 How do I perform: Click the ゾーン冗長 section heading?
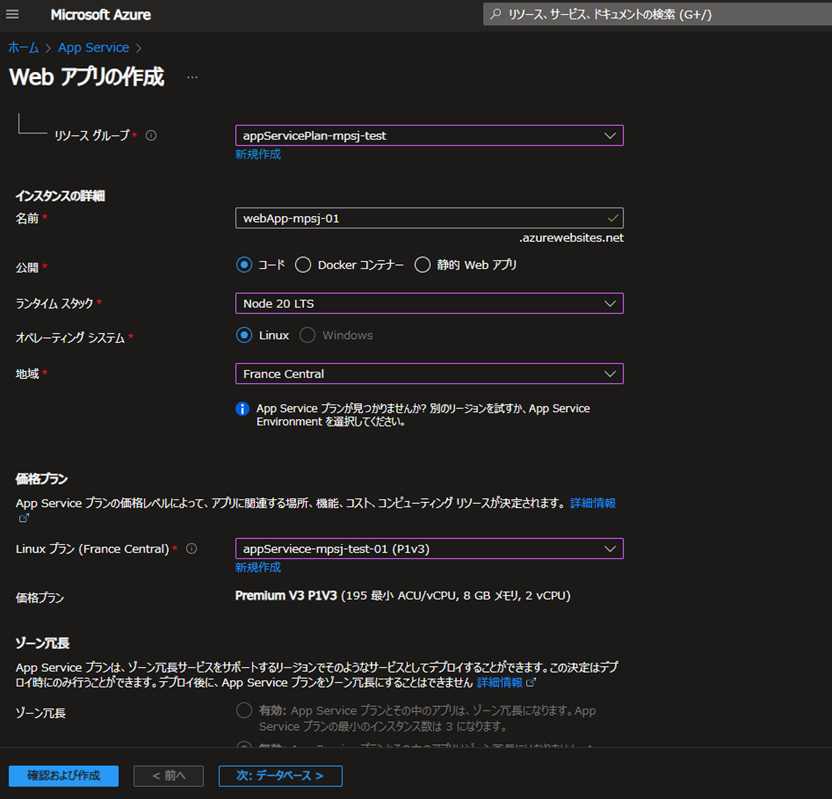pyautogui.click(x=42, y=644)
